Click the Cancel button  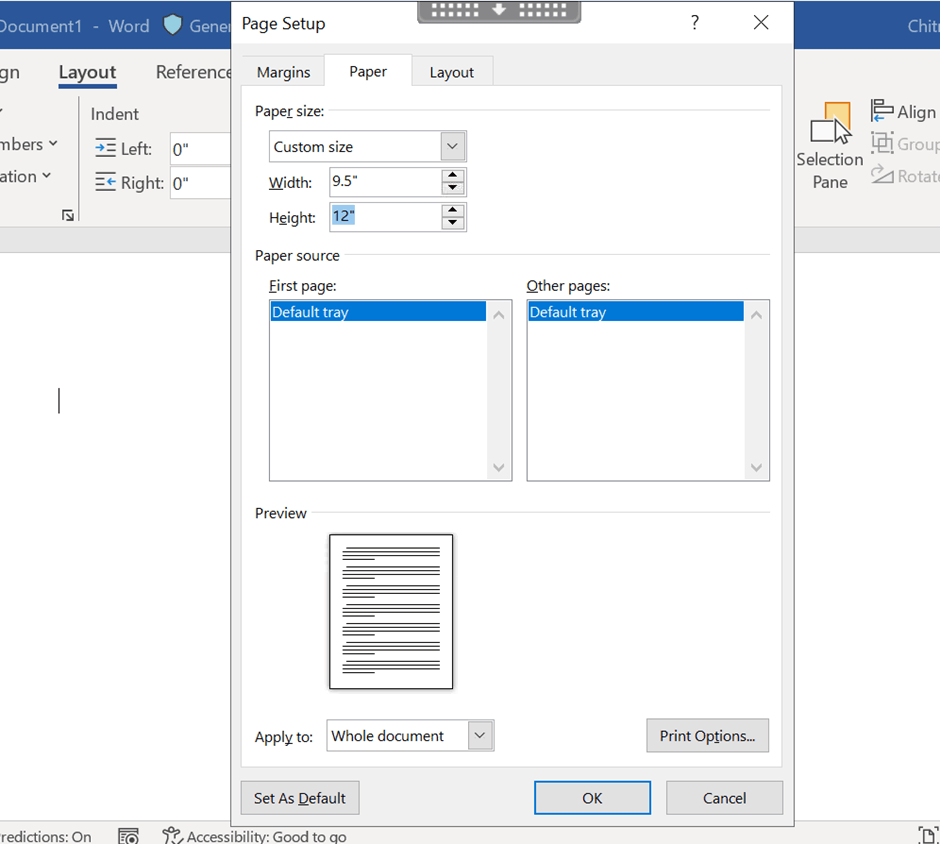click(x=724, y=798)
